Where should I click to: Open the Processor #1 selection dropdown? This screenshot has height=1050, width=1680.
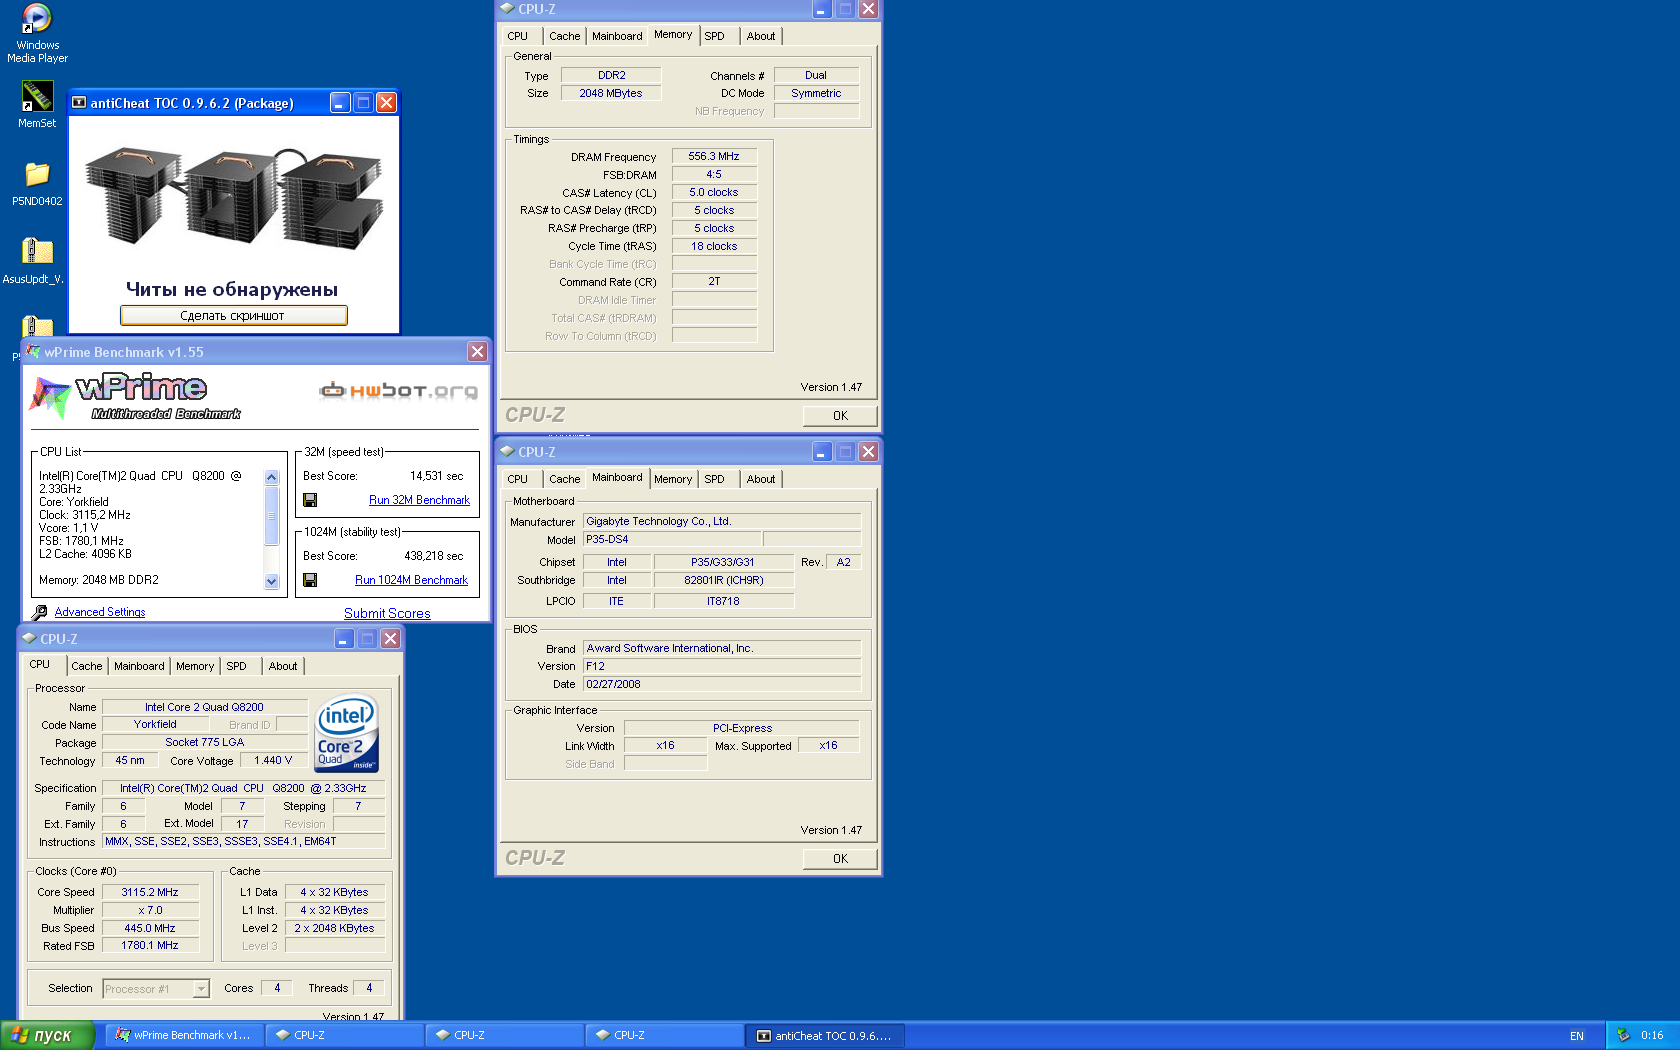201,989
